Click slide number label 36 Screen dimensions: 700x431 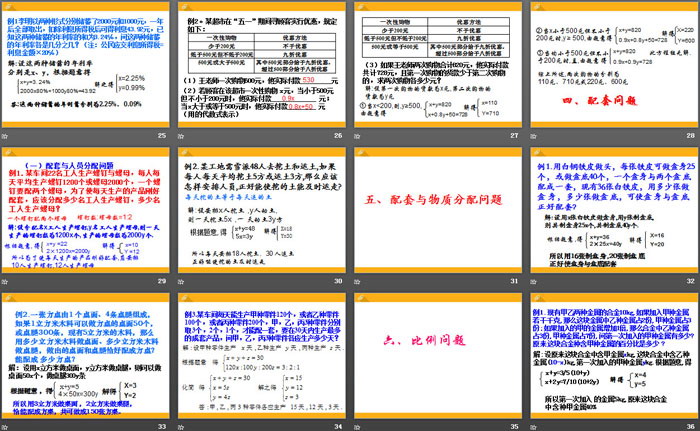[691, 427]
